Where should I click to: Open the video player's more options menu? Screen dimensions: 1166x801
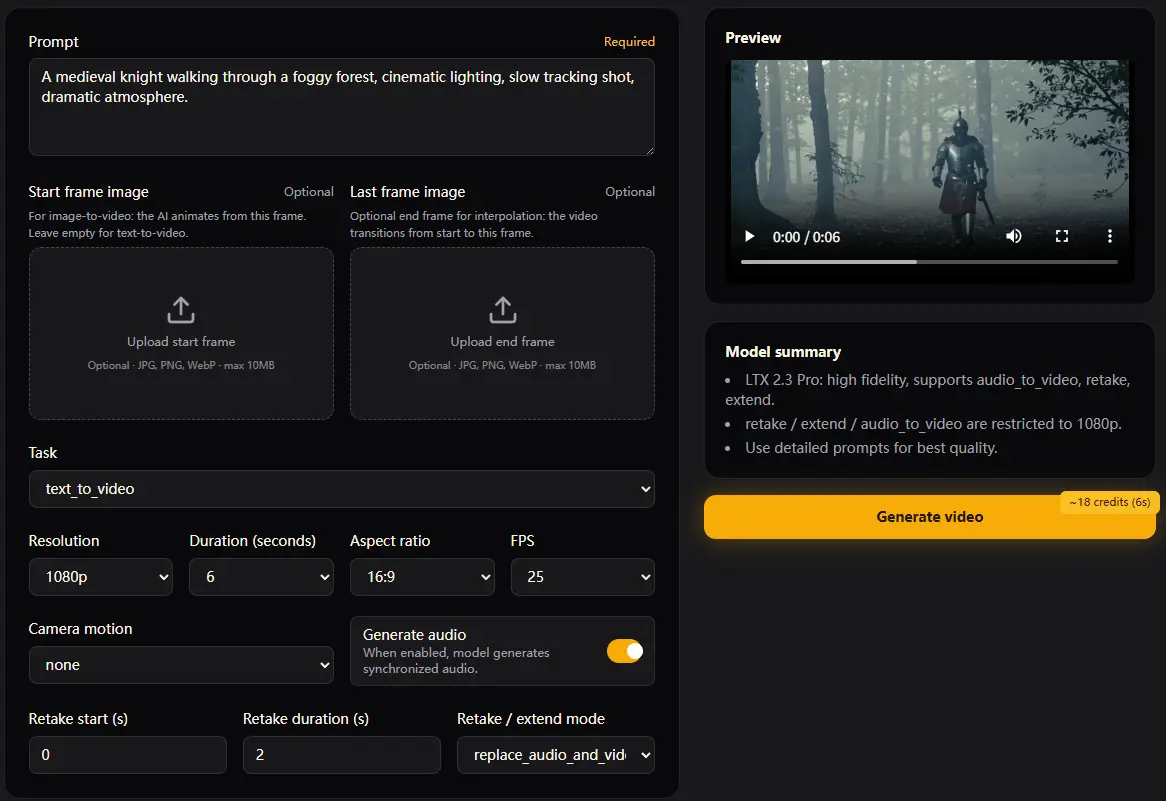pyautogui.click(x=1109, y=236)
